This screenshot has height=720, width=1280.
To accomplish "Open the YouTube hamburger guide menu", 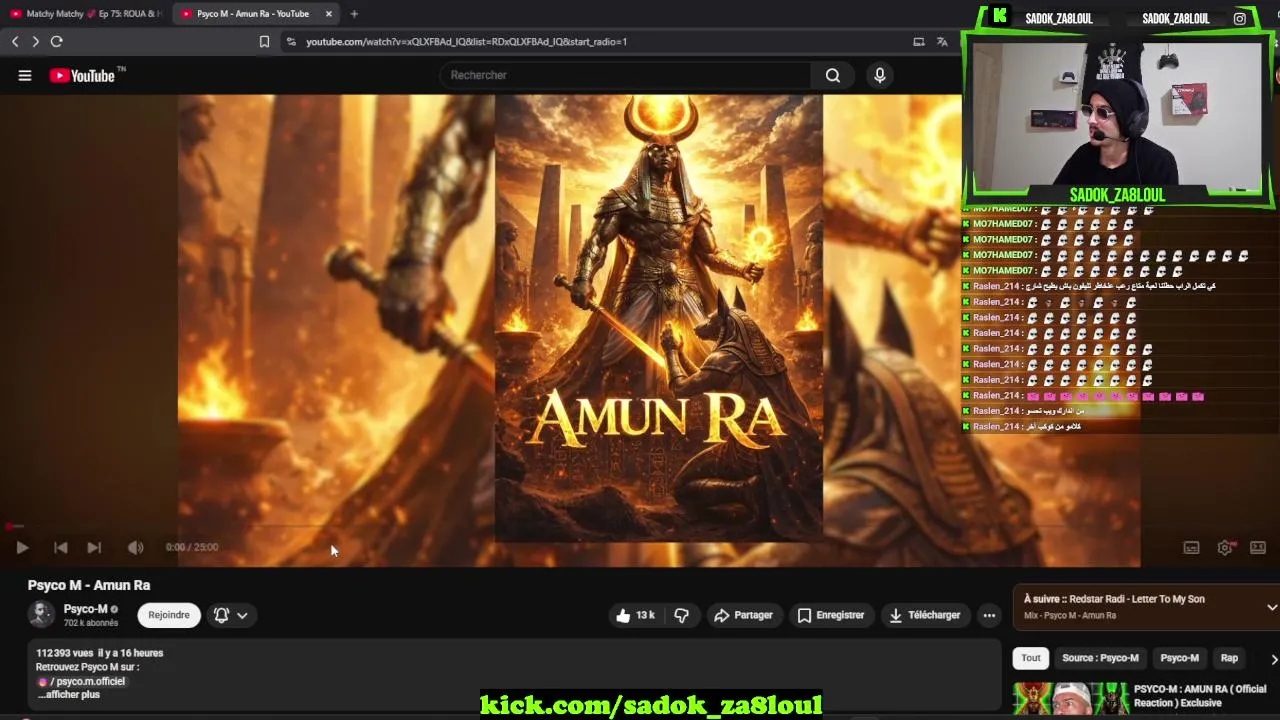I will click(x=25, y=75).
